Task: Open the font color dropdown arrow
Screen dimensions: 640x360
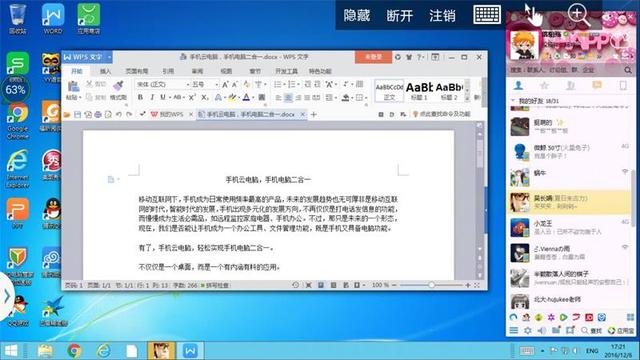Action: [253, 98]
